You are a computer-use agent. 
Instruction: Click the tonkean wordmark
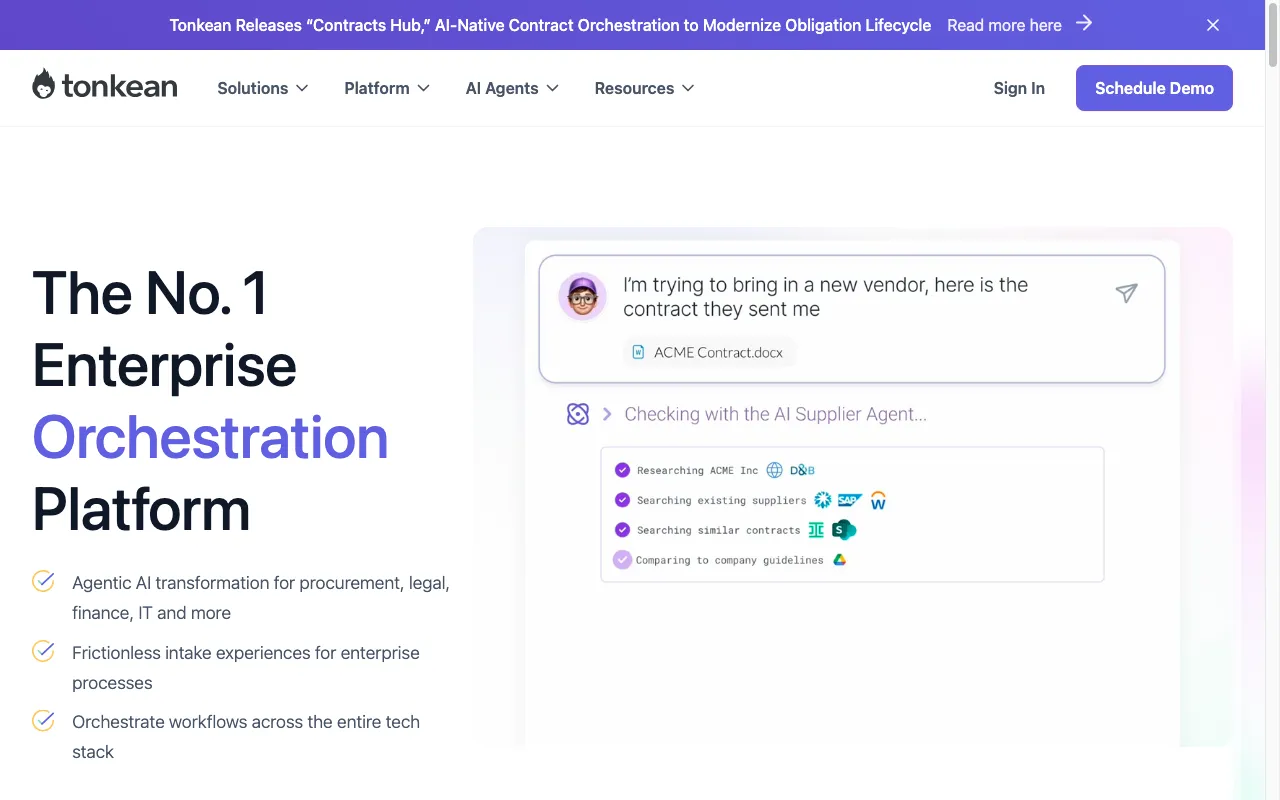point(119,86)
